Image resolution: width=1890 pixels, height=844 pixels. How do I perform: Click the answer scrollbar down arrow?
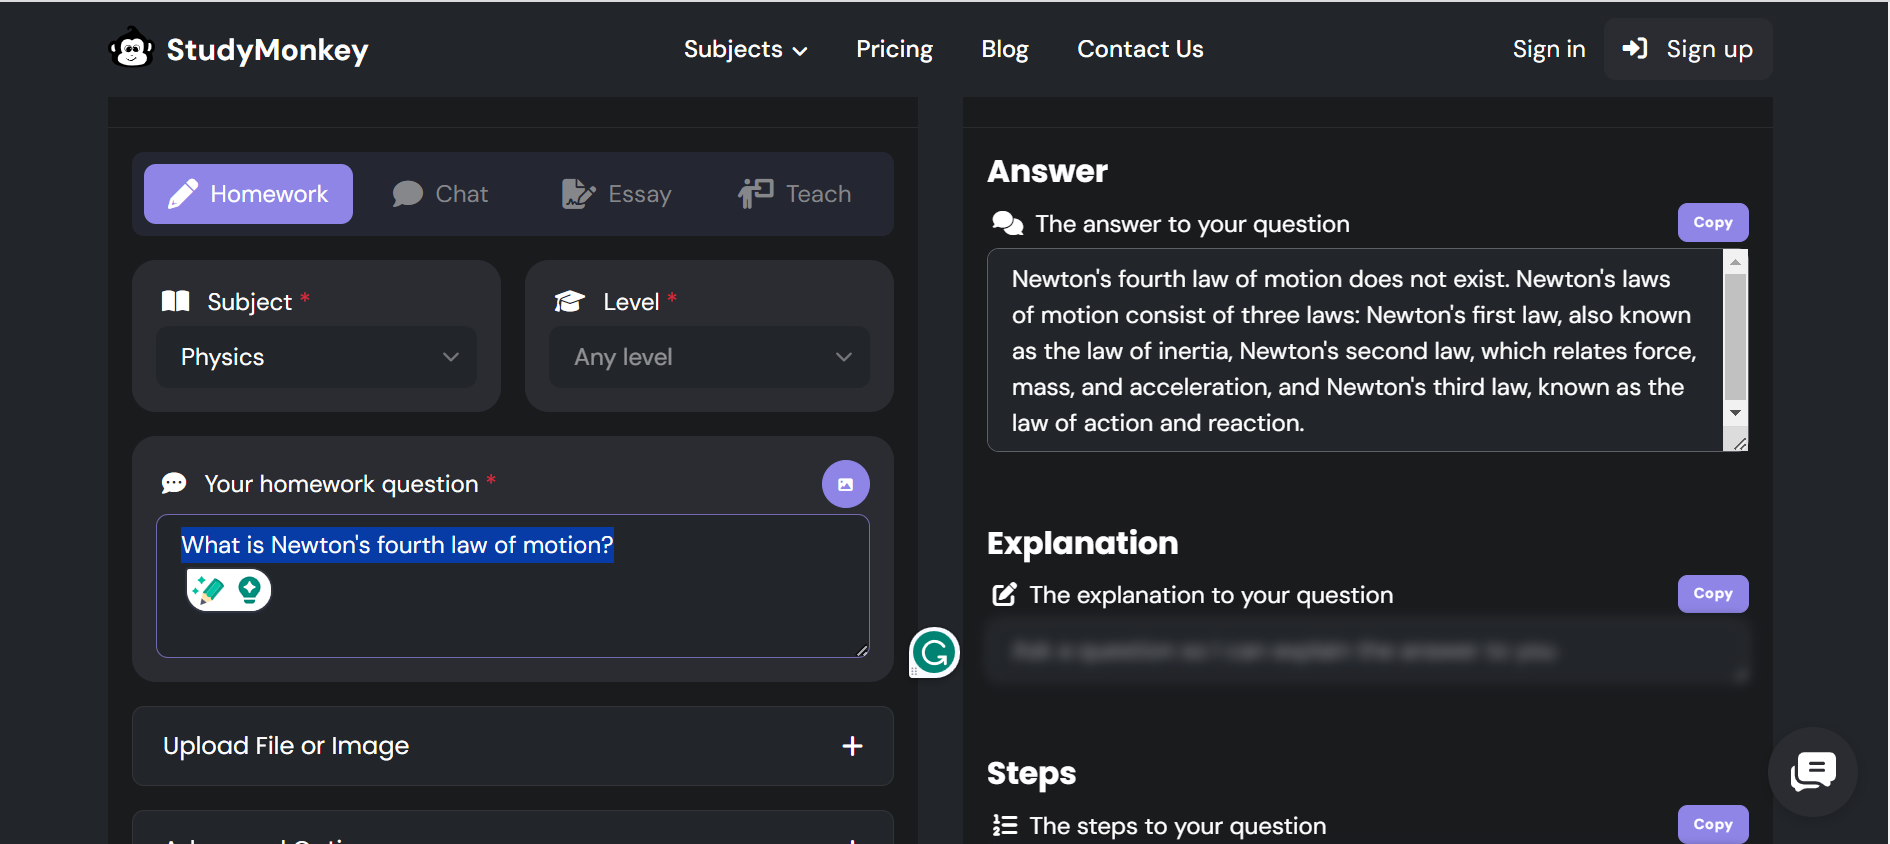1735,413
